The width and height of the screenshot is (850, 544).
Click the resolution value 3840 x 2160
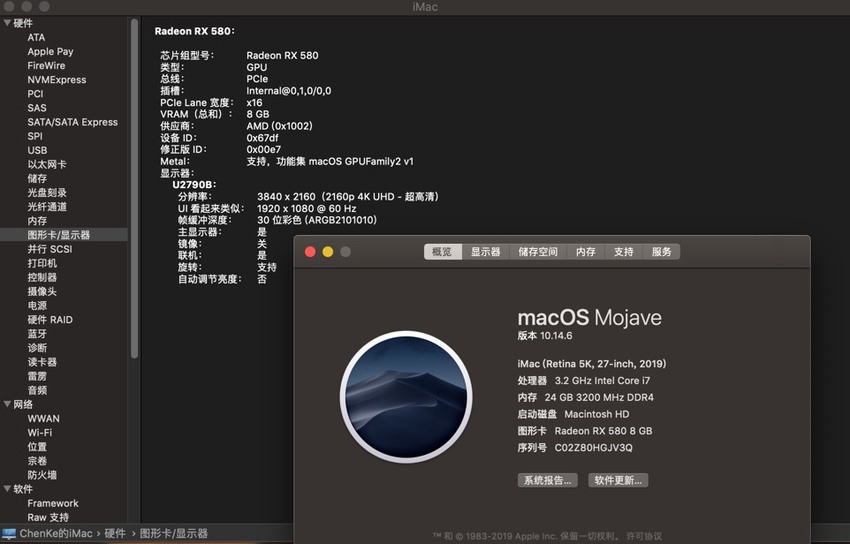286,197
